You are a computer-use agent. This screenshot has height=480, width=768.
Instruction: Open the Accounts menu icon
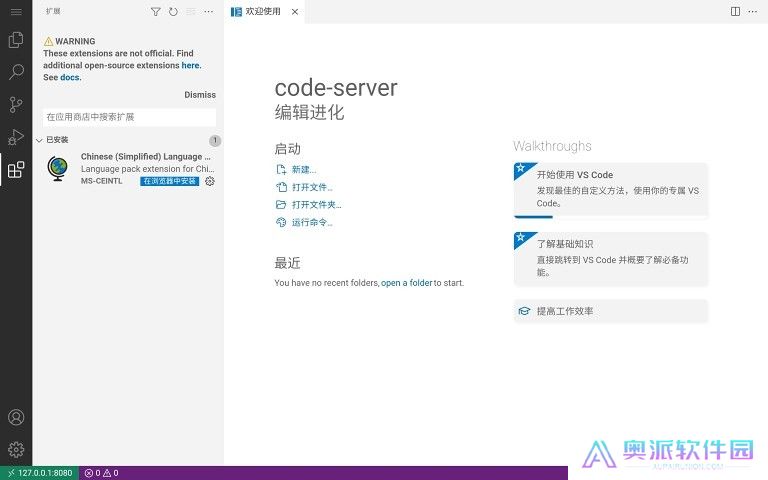coord(16,417)
